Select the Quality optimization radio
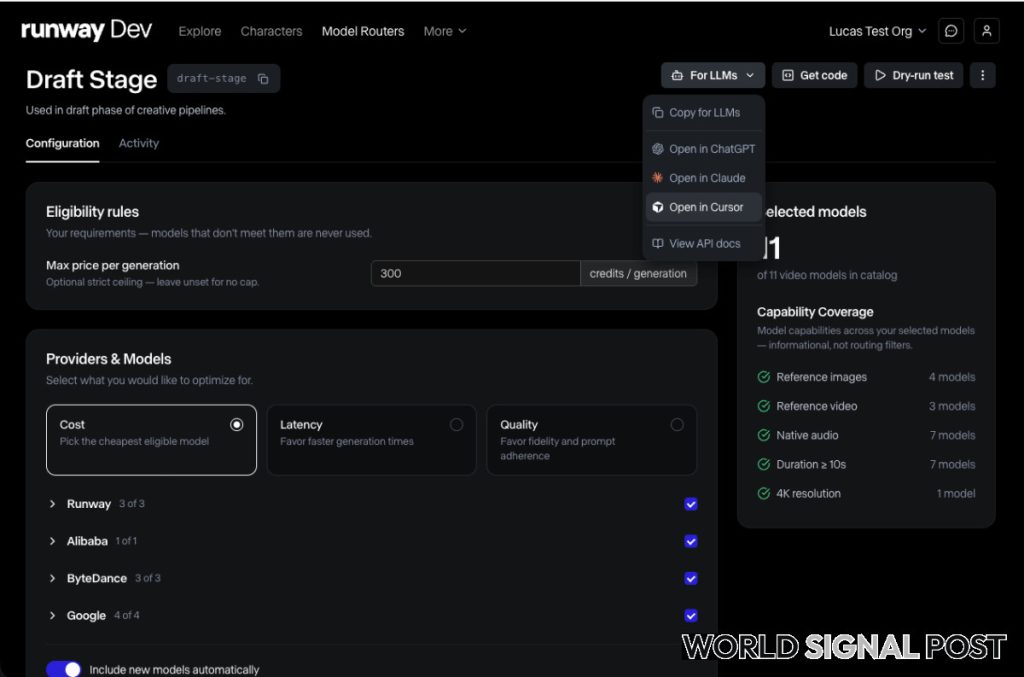The width and height of the screenshot is (1024, 677). point(677,425)
